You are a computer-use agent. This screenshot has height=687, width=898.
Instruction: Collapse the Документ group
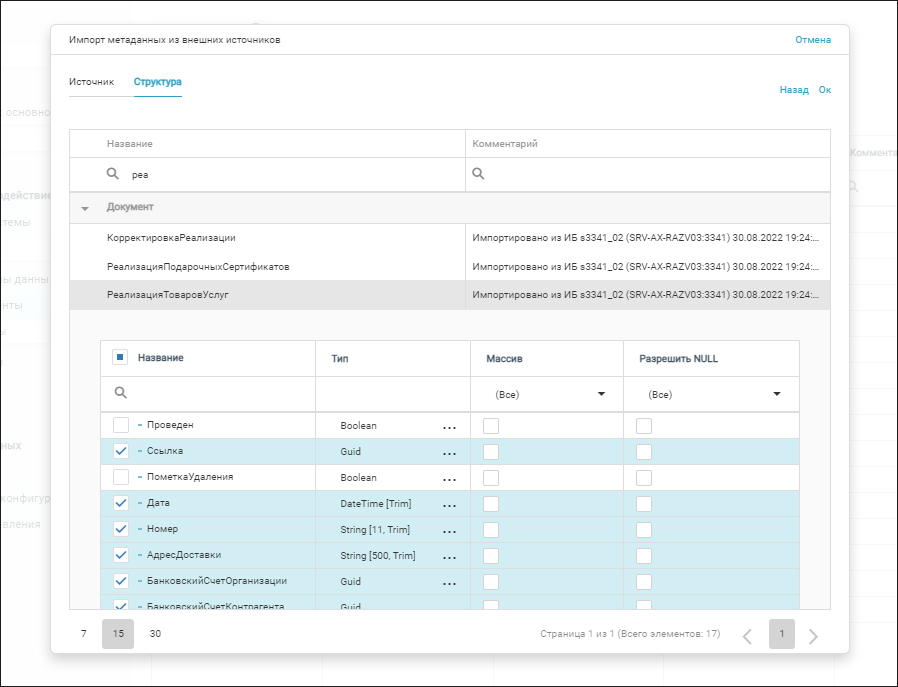click(85, 208)
